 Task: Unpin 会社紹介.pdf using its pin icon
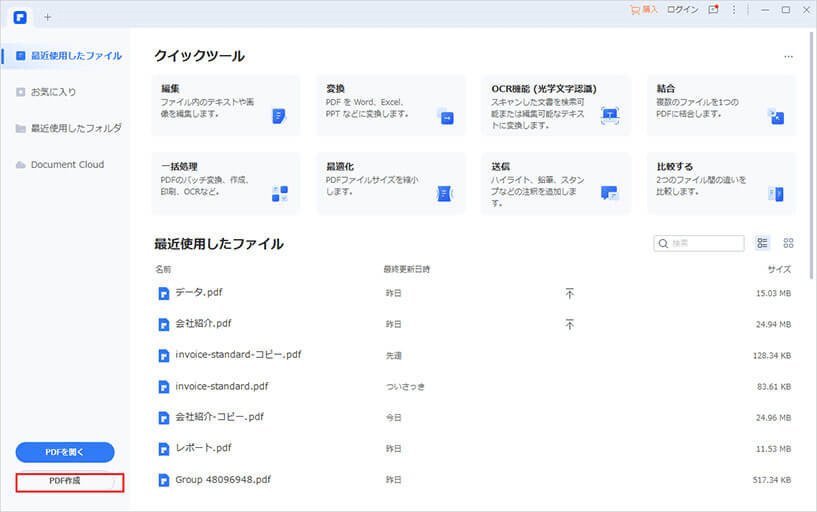[x=569, y=324]
